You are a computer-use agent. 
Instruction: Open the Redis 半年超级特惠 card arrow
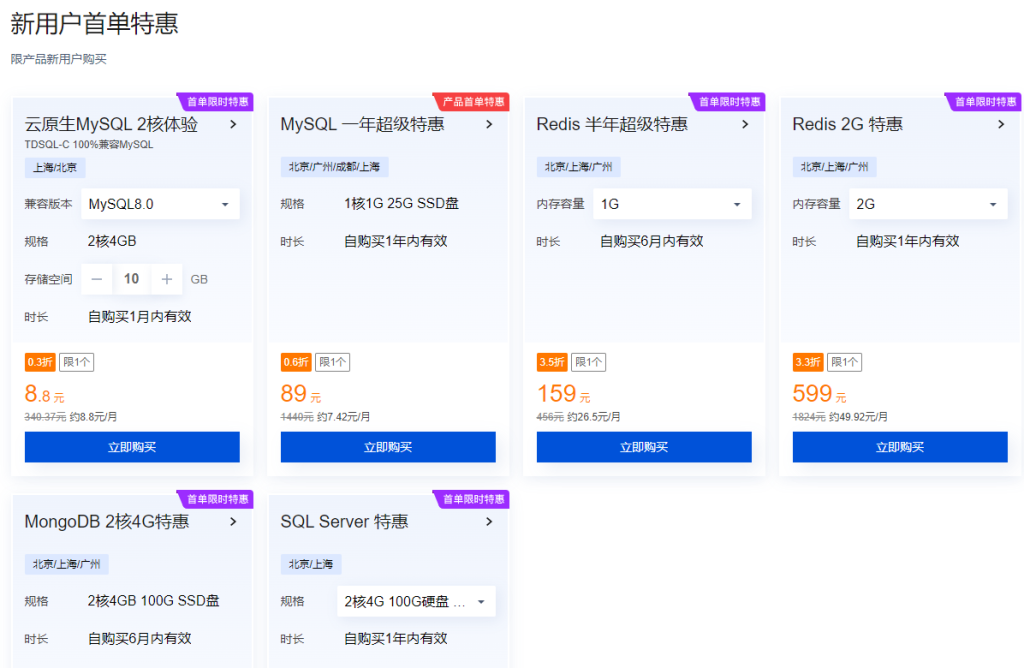[x=745, y=125]
